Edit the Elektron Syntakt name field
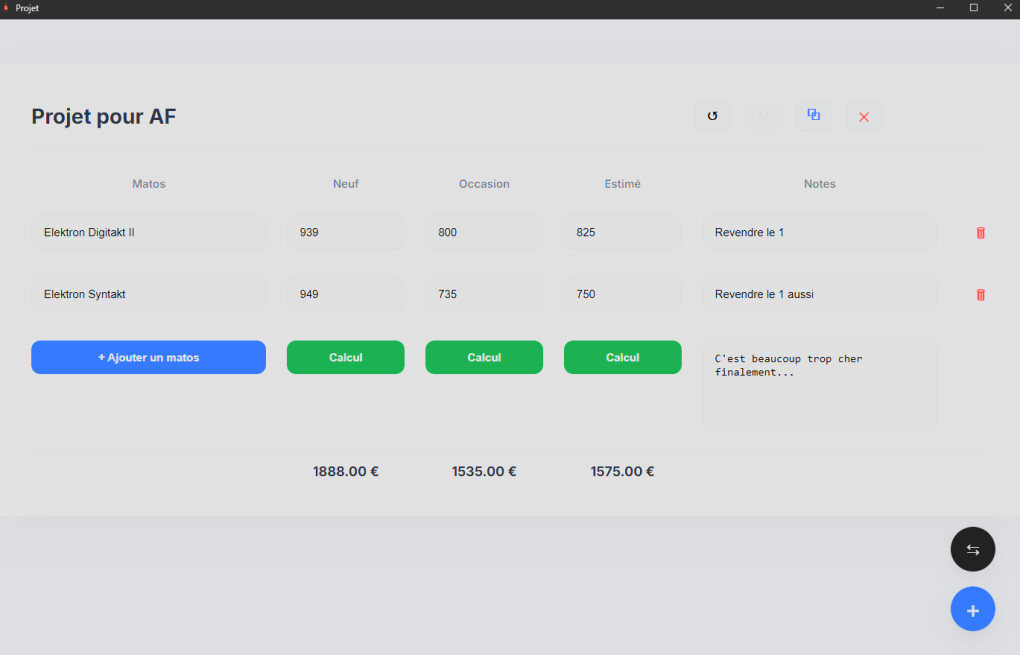The image size is (1020, 655). pyautogui.click(x=148, y=294)
